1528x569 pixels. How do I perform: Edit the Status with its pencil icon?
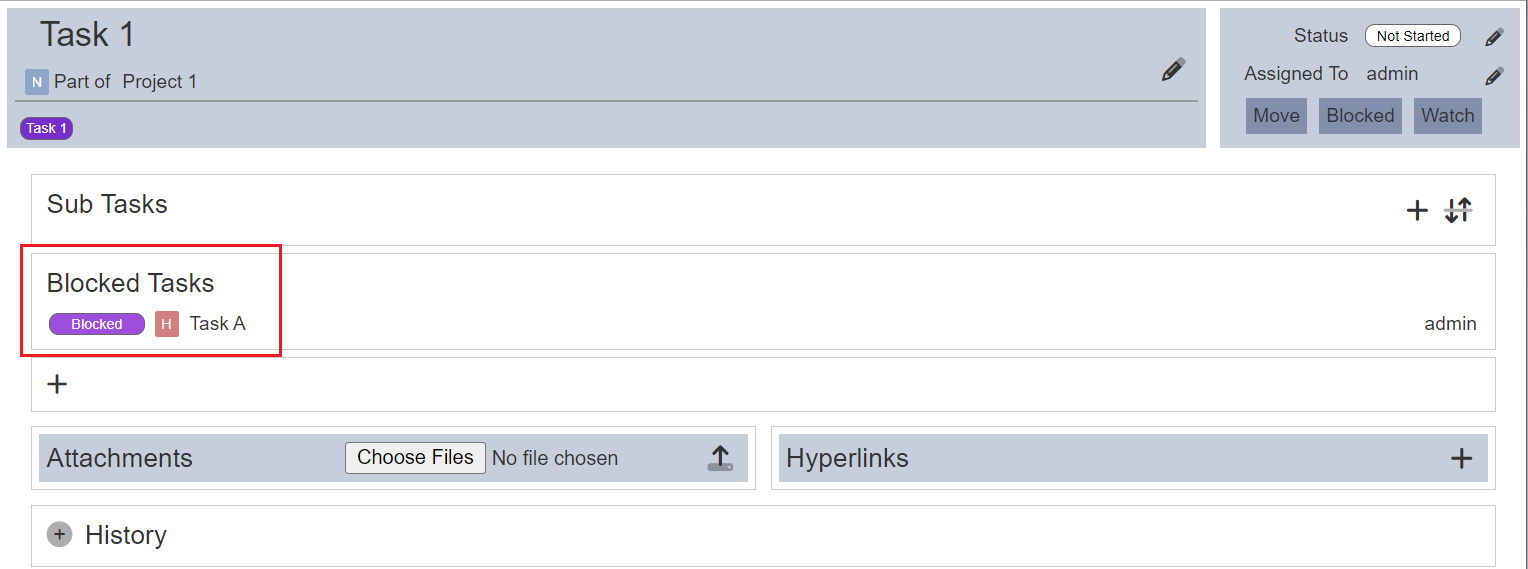click(x=1494, y=37)
